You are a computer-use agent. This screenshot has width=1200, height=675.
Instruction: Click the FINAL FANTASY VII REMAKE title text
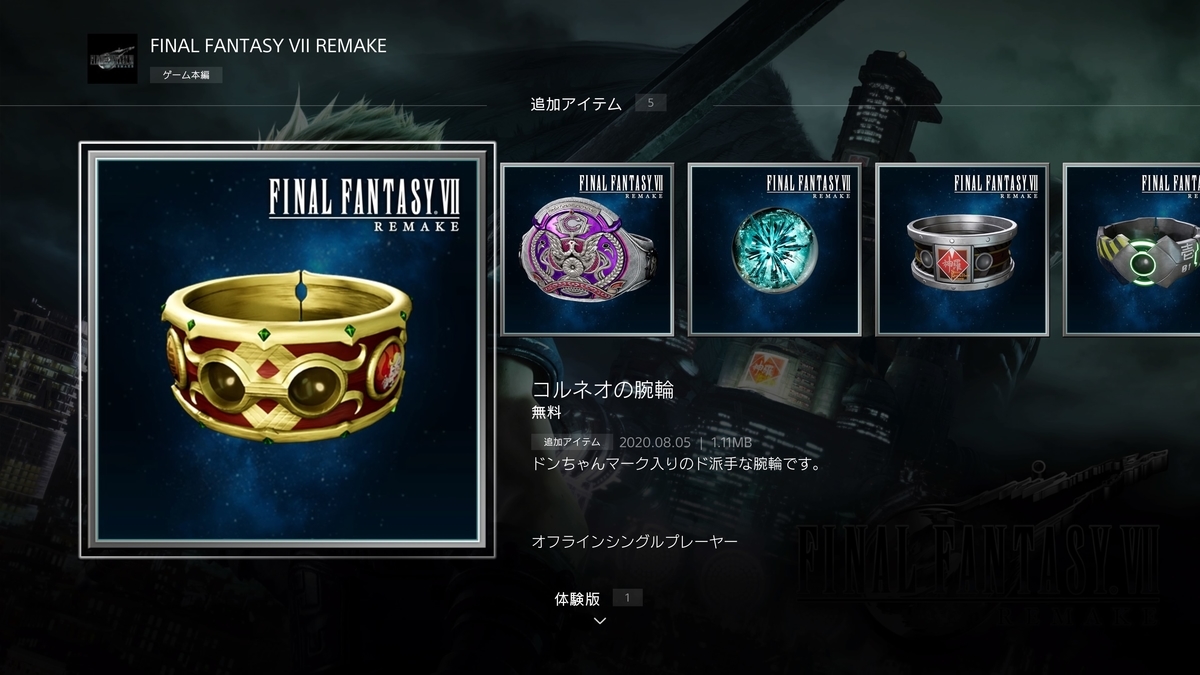[268, 46]
